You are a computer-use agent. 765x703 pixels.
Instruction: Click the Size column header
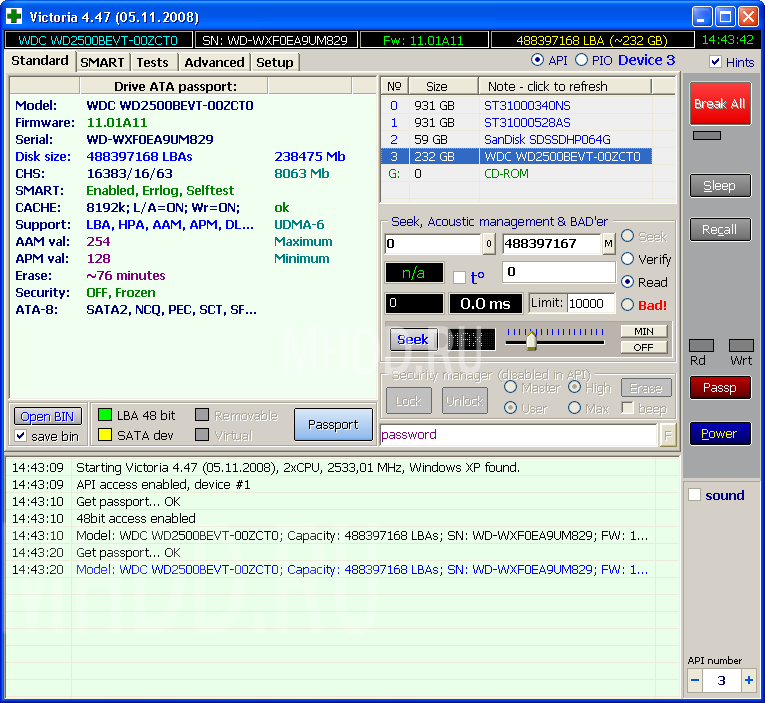click(443, 86)
